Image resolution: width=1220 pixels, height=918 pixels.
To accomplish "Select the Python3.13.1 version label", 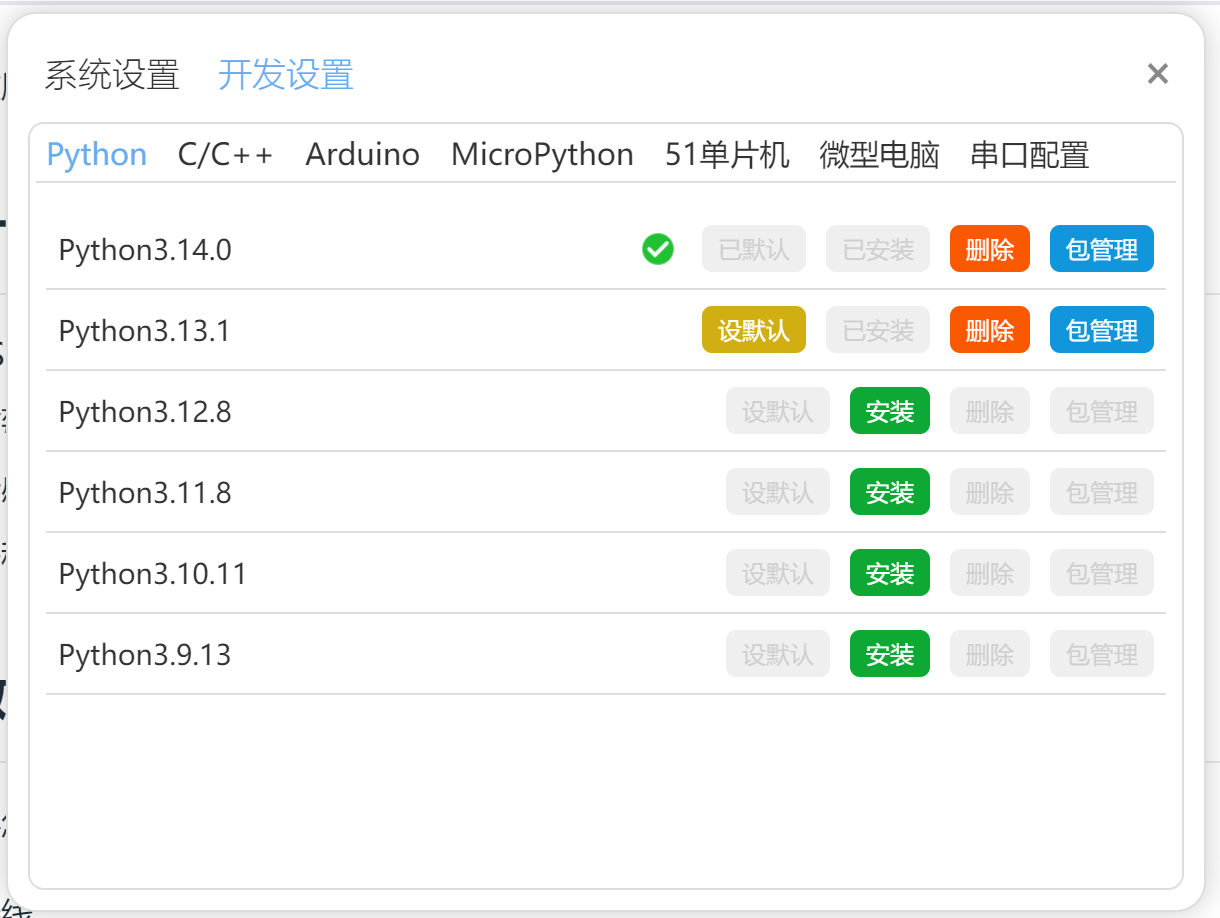I will (145, 331).
